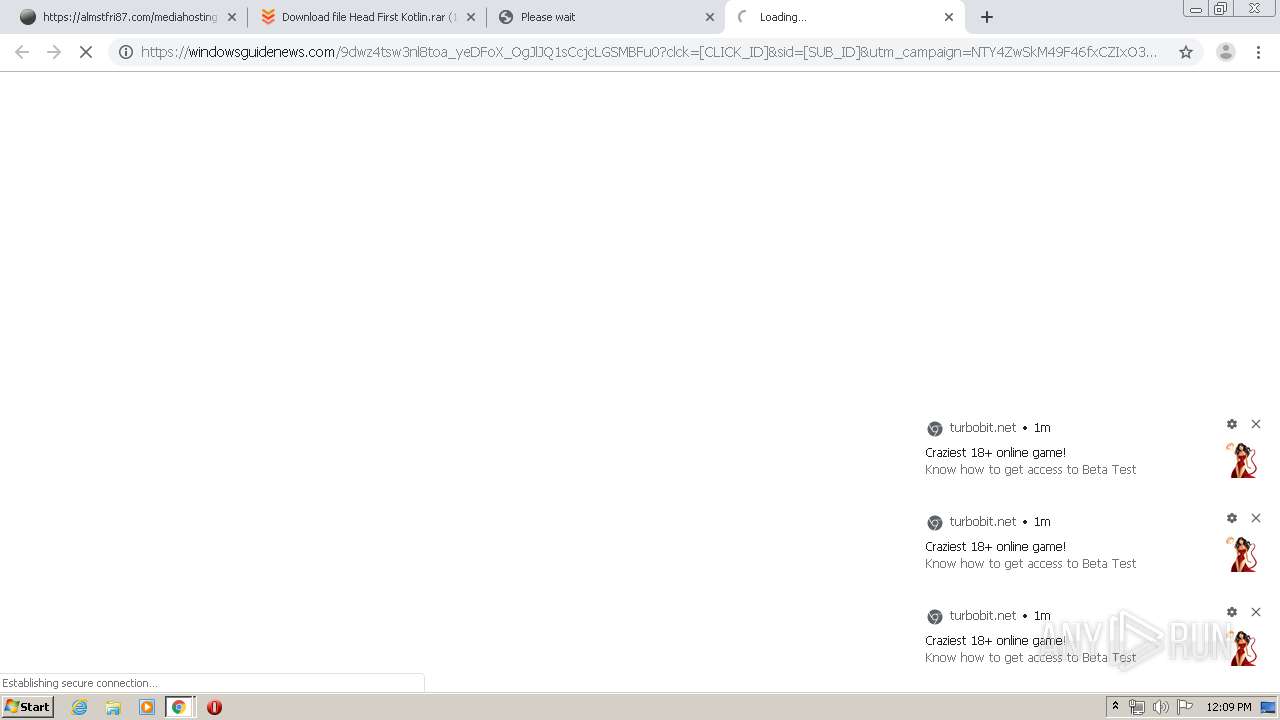Show hidden system tray icons
Viewport: 1280px width, 720px height.
(1115, 707)
